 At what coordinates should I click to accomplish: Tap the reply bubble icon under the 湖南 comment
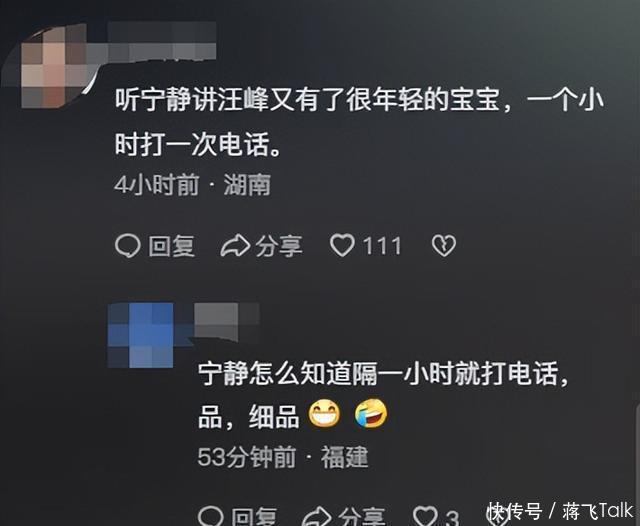pos(128,246)
